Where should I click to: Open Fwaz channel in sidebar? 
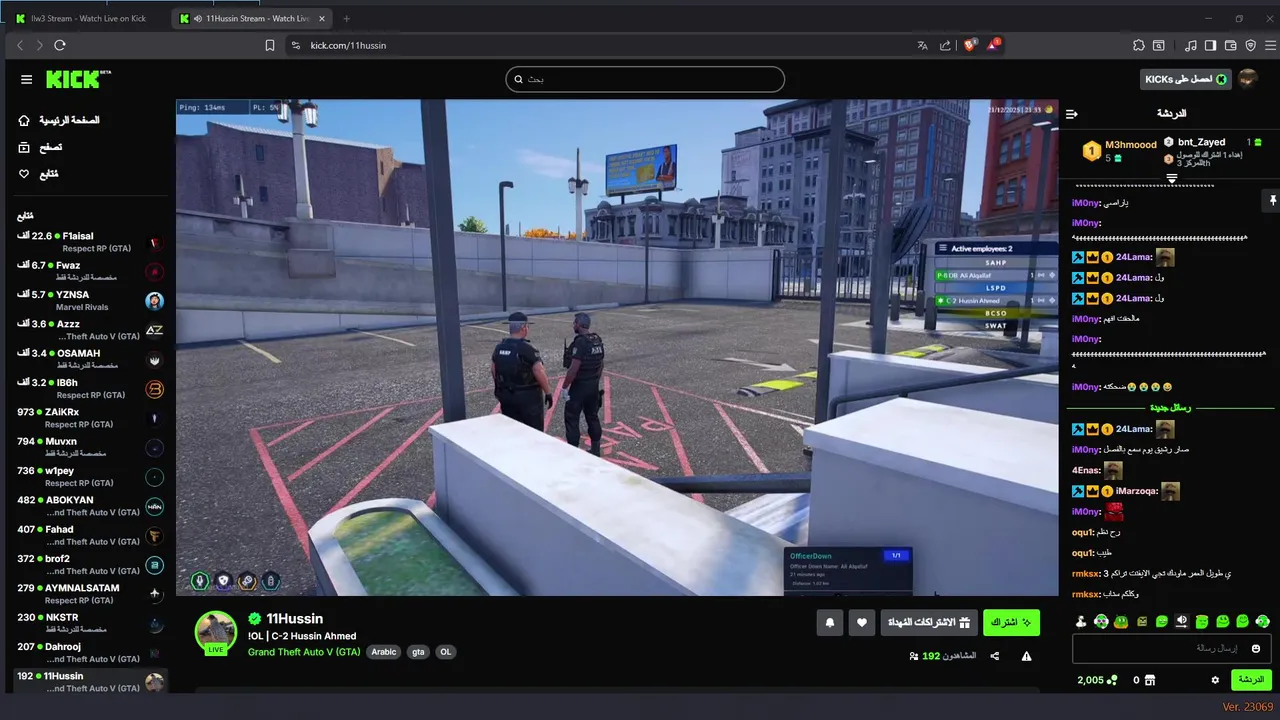90,271
